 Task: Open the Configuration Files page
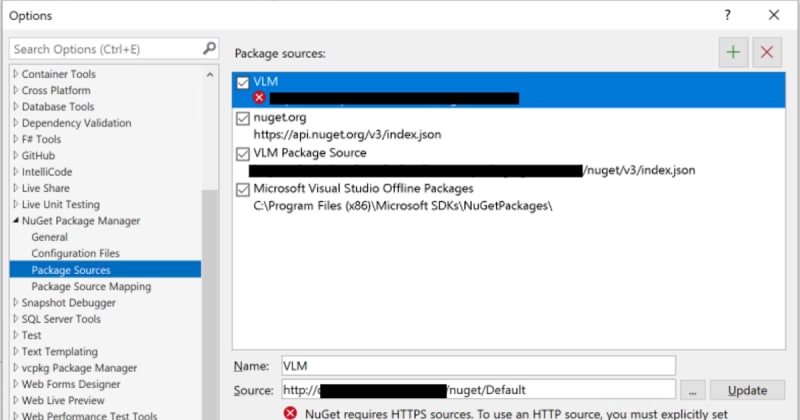(x=75, y=254)
